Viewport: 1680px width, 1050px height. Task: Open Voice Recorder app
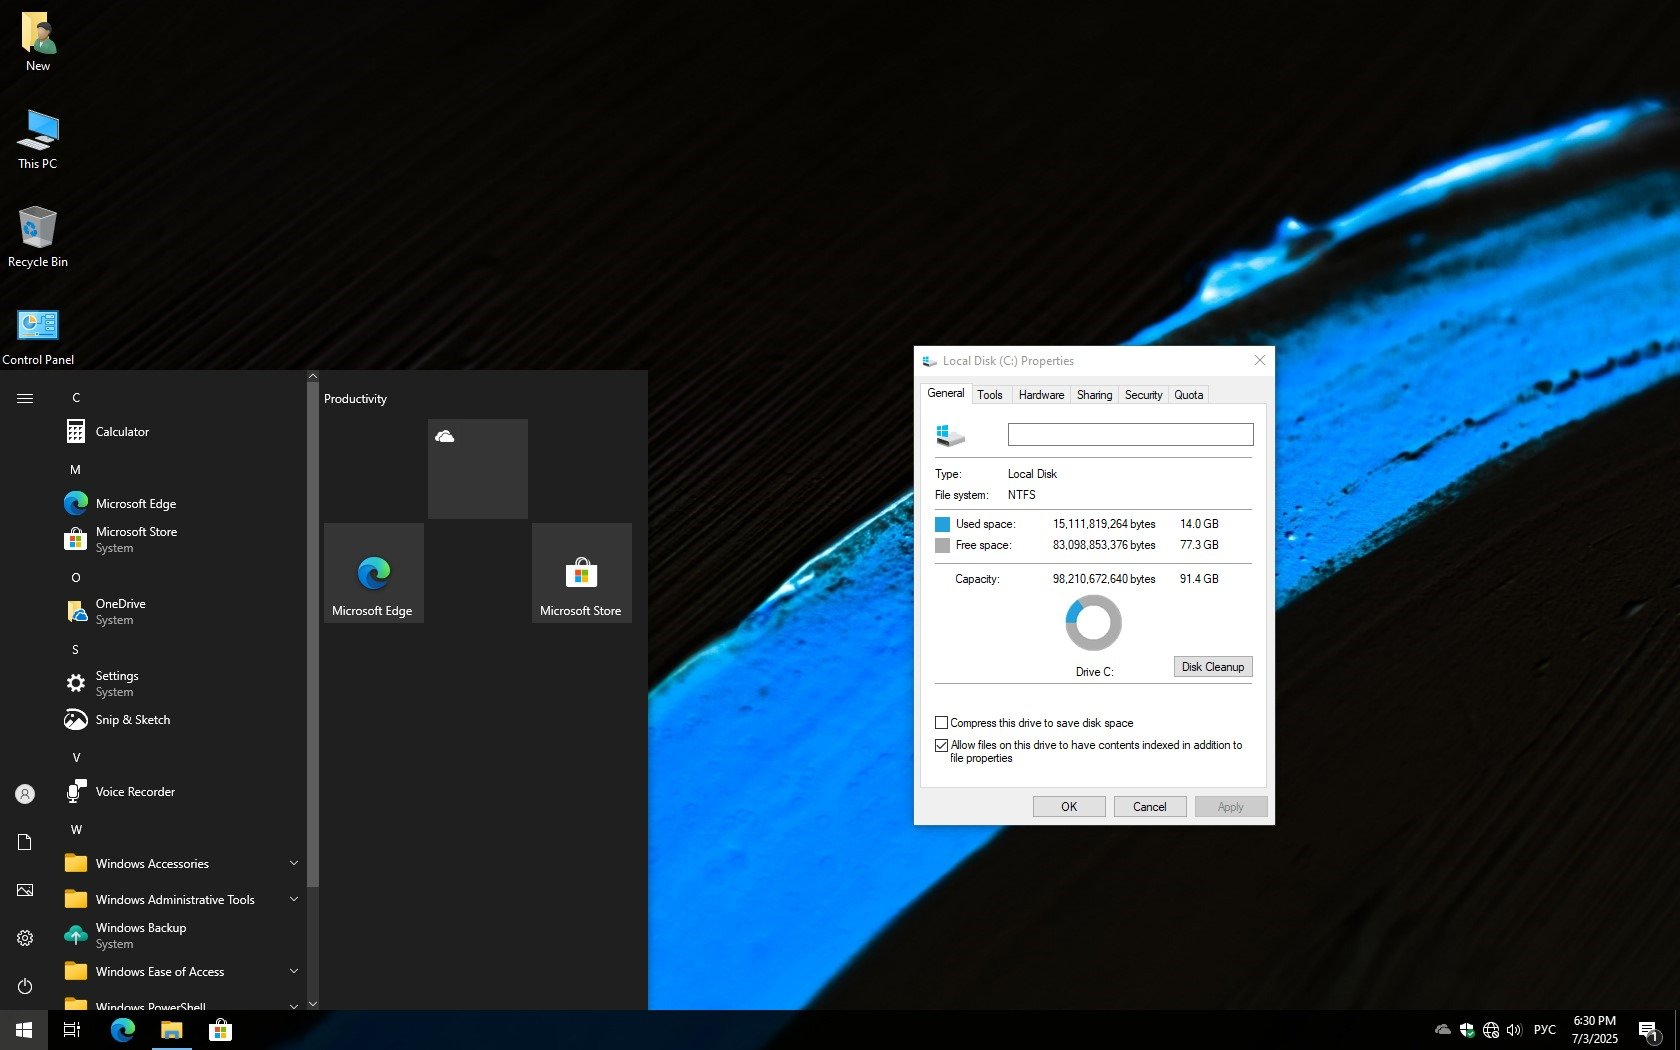[x=134, y=792]
